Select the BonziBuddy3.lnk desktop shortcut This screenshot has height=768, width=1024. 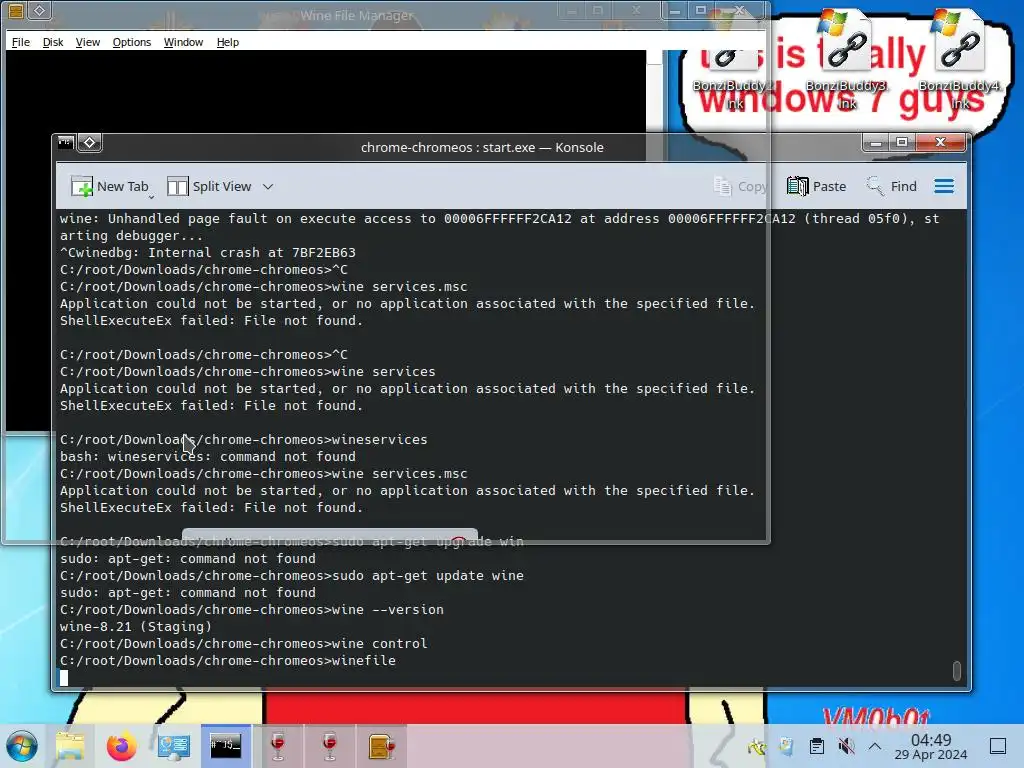(x=846, y=60)
